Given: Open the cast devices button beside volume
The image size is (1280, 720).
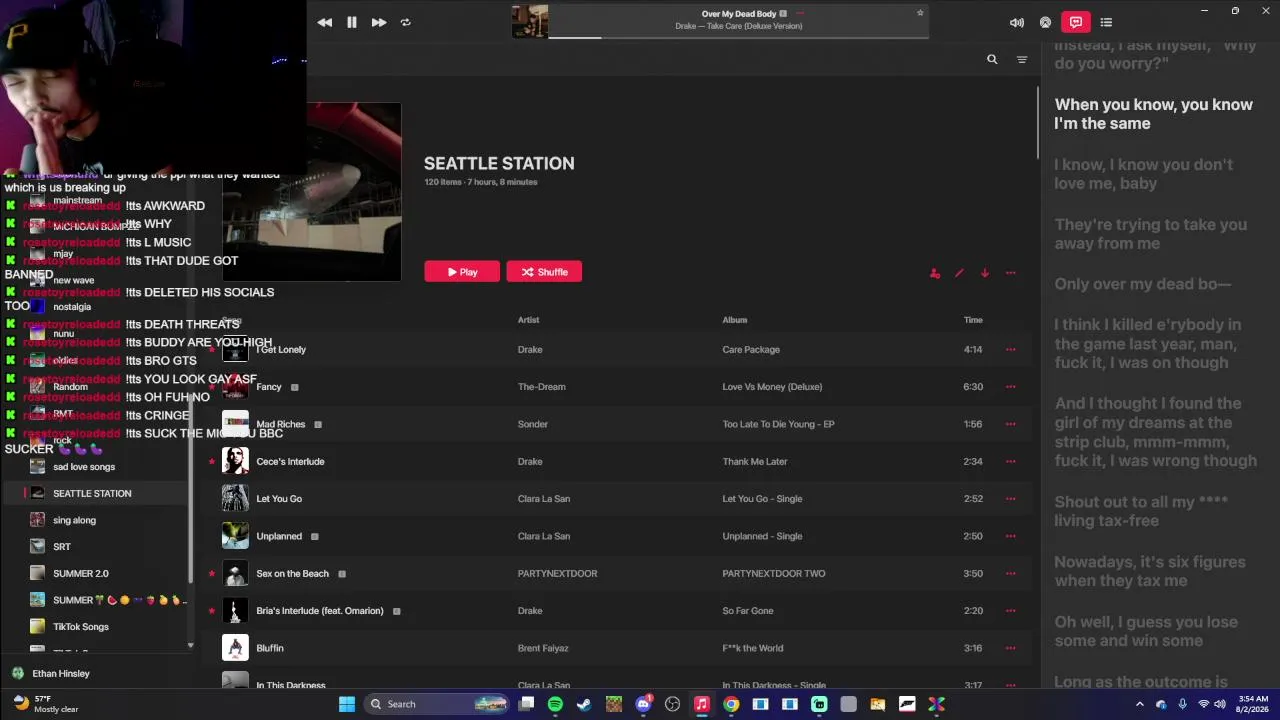Looking at the screenshot, I should [1045, 22].
